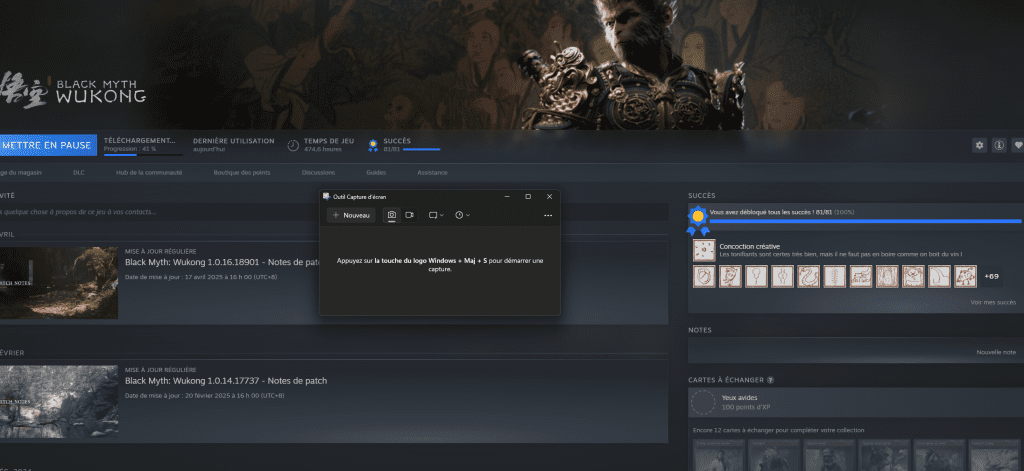1024x471 pixels.
Task: Add game to favorites with heart icon
Action: [x=1018, y=145]
